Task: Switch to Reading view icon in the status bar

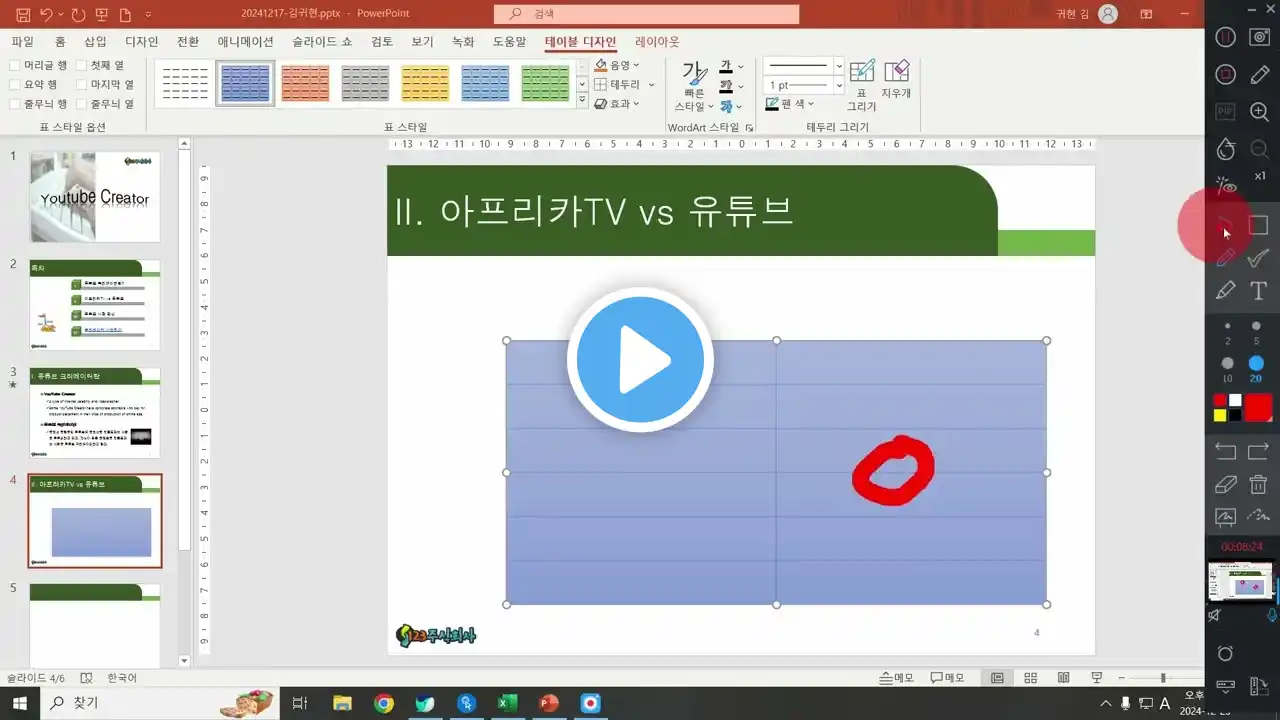Action: [1064, 677]
